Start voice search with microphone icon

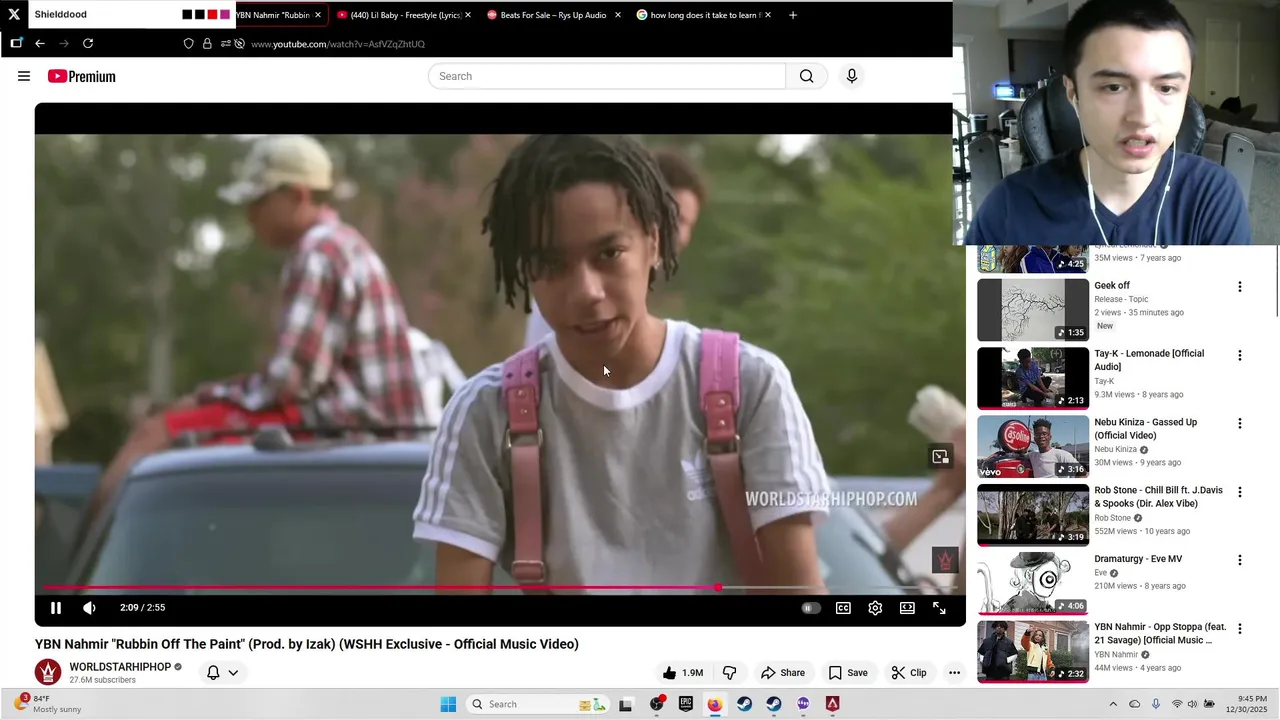852,76
